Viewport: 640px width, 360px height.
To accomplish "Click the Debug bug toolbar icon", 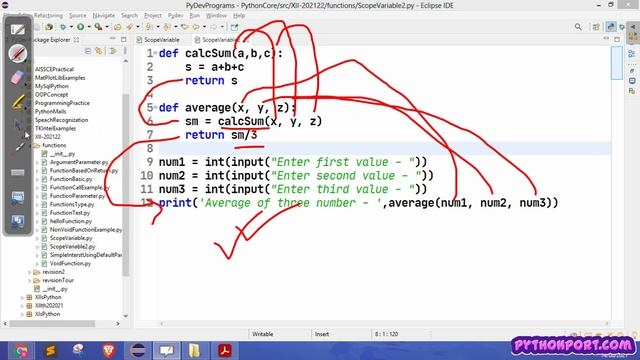I will click(x=63, y=27).
